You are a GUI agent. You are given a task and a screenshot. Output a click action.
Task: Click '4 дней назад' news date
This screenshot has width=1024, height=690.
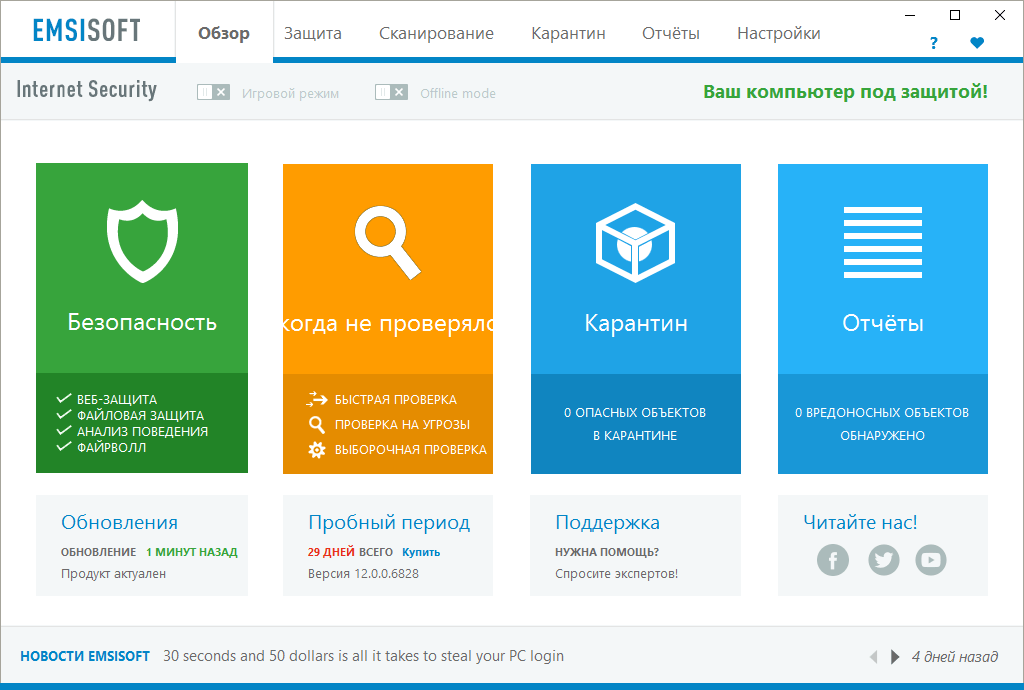point(955,657)
